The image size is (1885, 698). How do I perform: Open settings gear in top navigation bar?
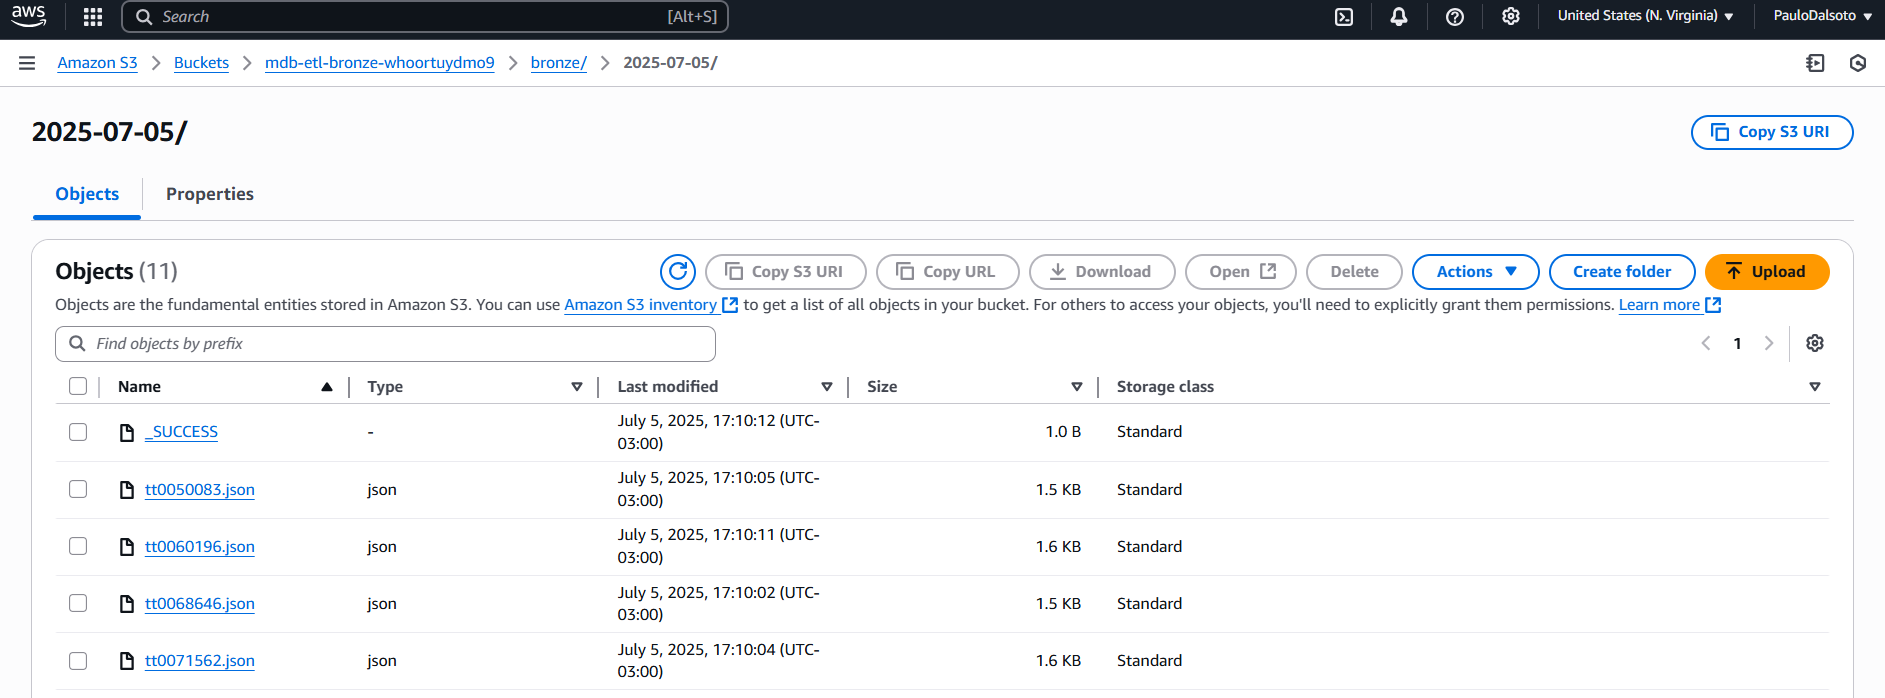pos(1511,16)
